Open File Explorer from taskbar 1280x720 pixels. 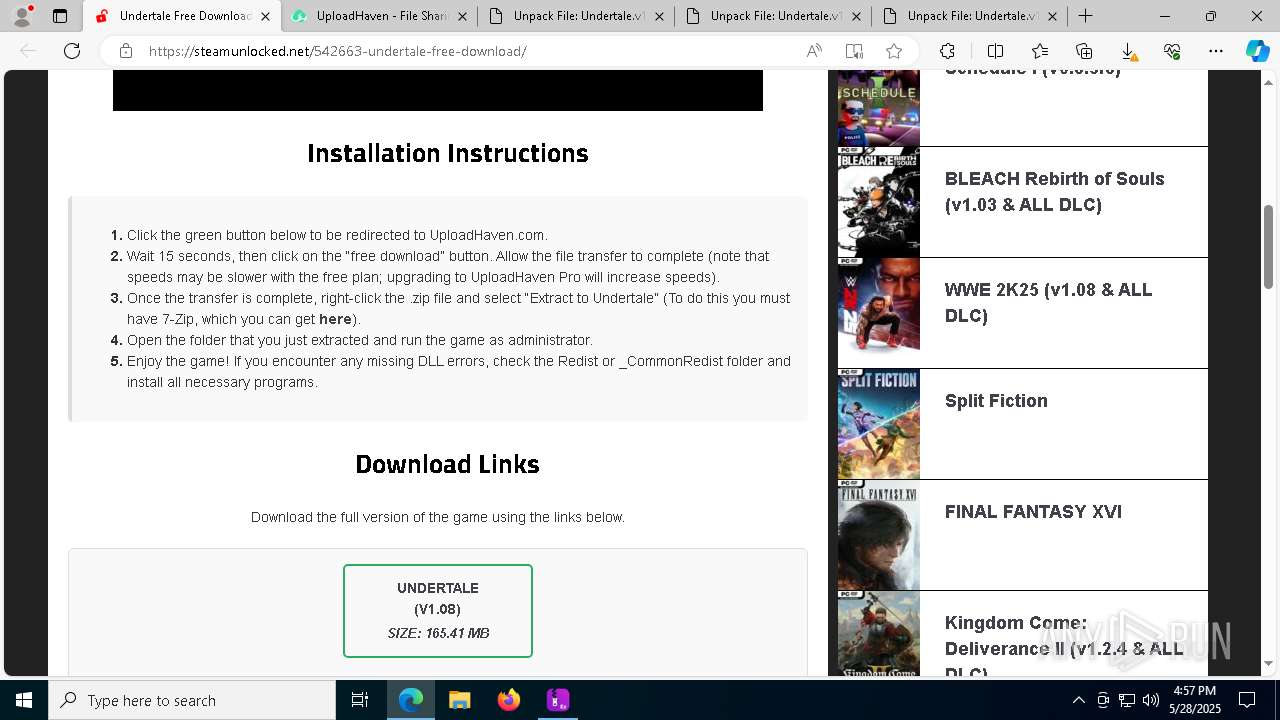[x=459, y=700]
